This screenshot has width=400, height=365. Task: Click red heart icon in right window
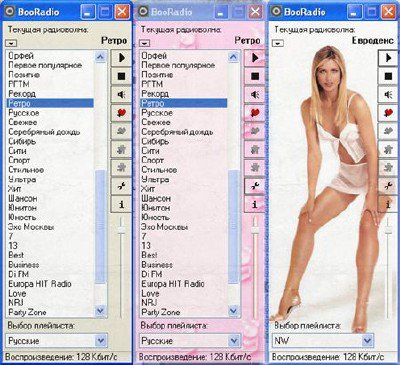click(x=388, y=113)
